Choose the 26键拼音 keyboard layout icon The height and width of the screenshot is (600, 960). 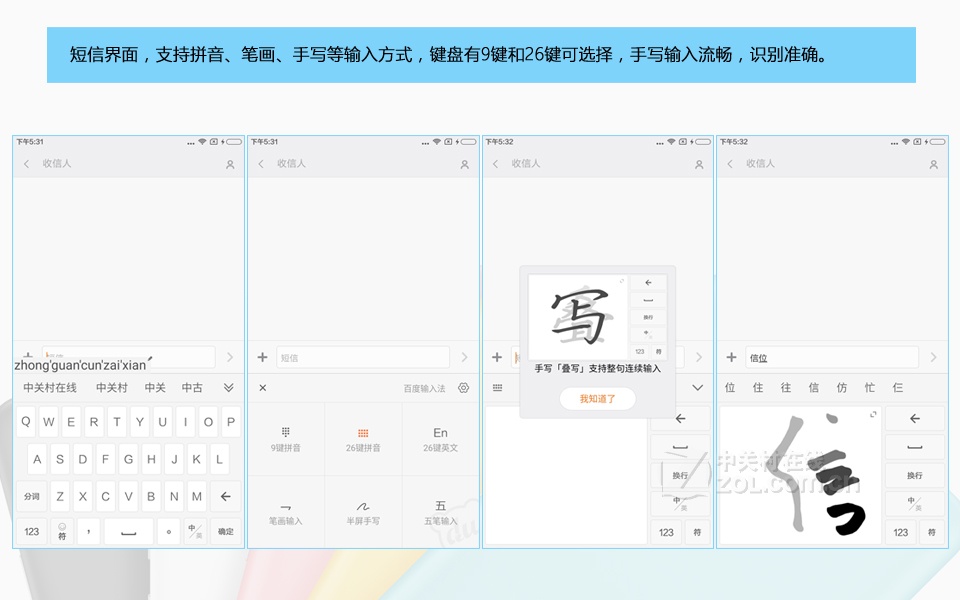(363, 435)
